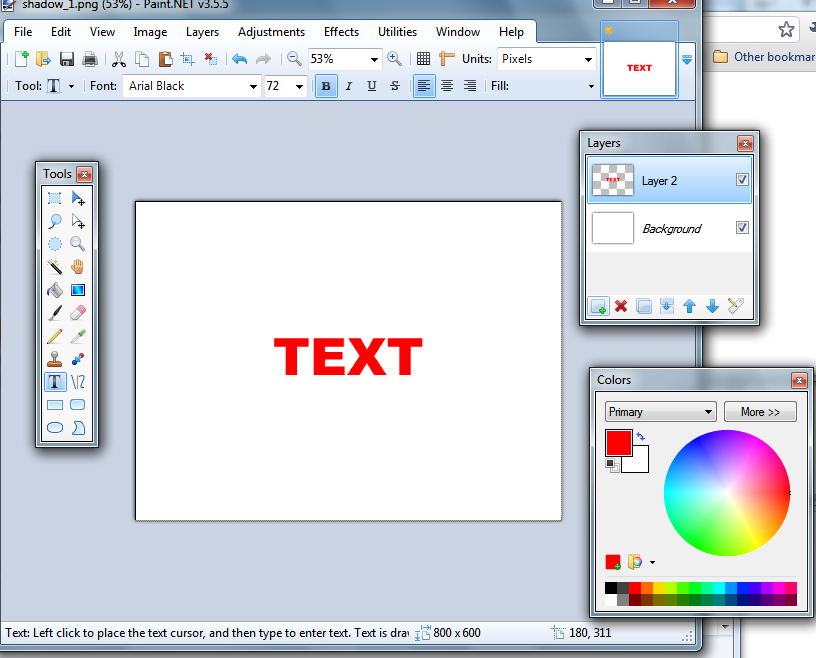Open the Adjustments menu
The width and height of the screenshot is (816, 658).
[271, 31]
